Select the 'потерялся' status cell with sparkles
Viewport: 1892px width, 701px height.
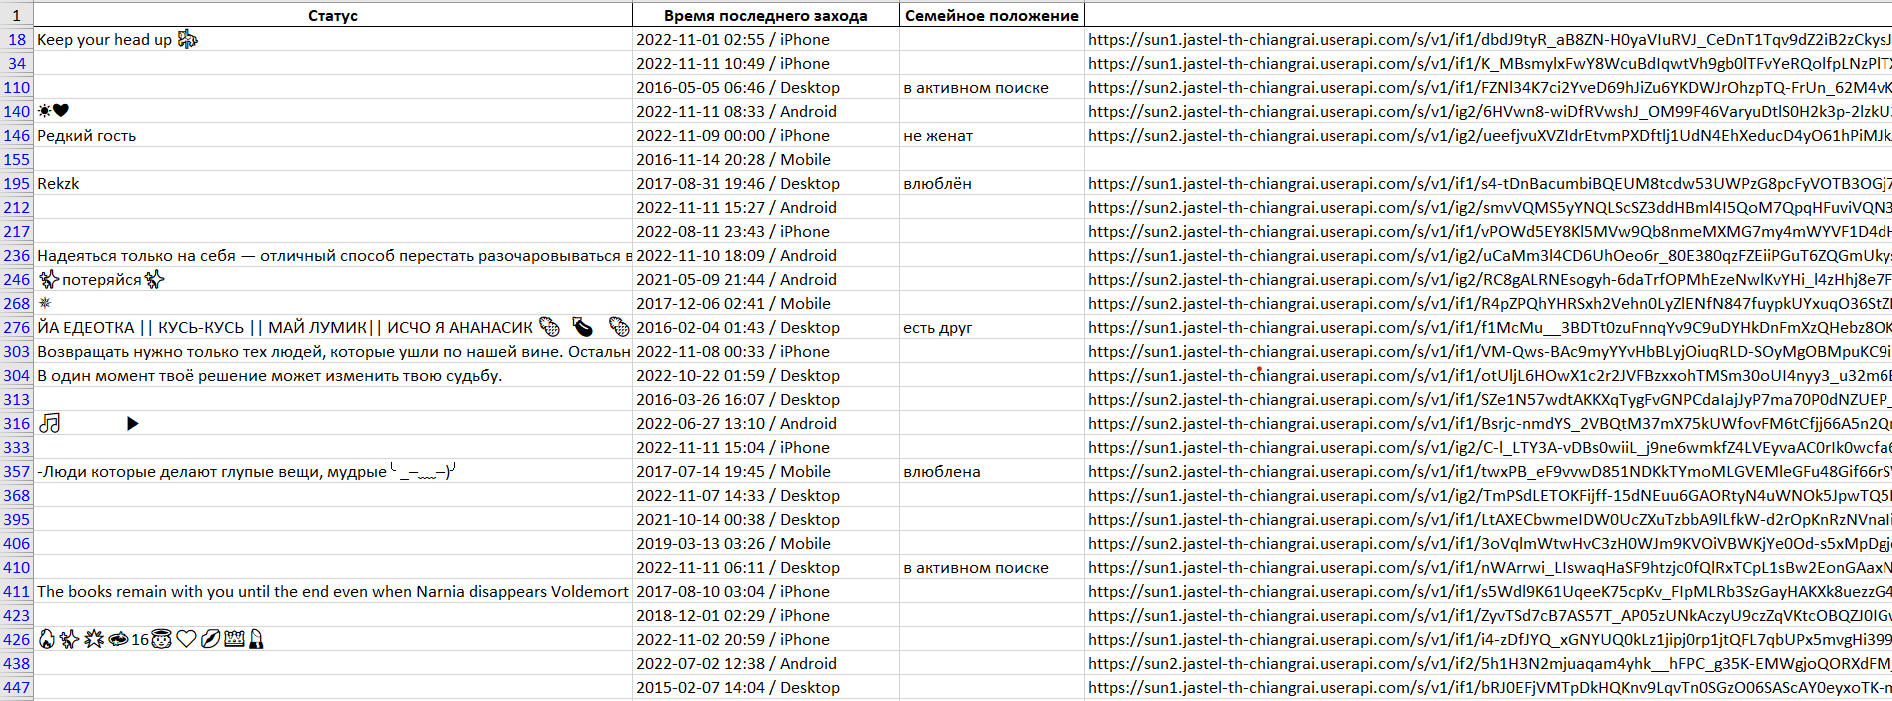coord(100,279)
